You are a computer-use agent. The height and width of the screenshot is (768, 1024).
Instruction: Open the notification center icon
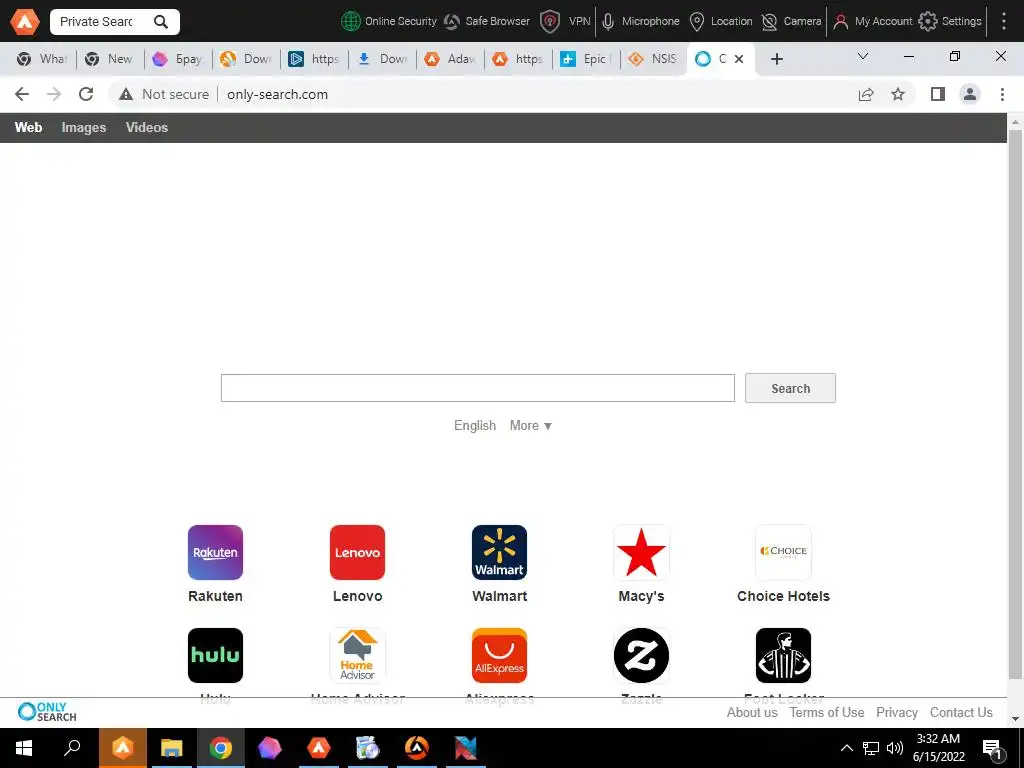tap(993, 749)
